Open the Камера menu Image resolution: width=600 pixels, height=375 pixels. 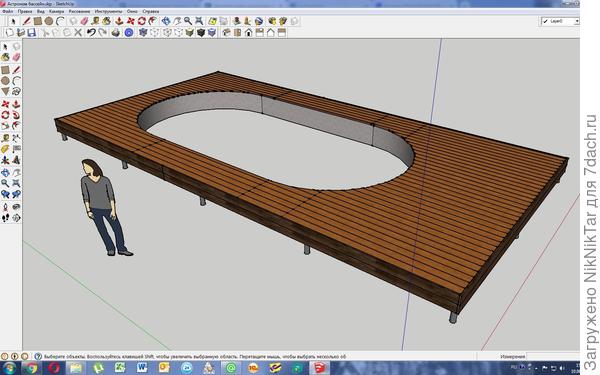(x=57, y=11)
